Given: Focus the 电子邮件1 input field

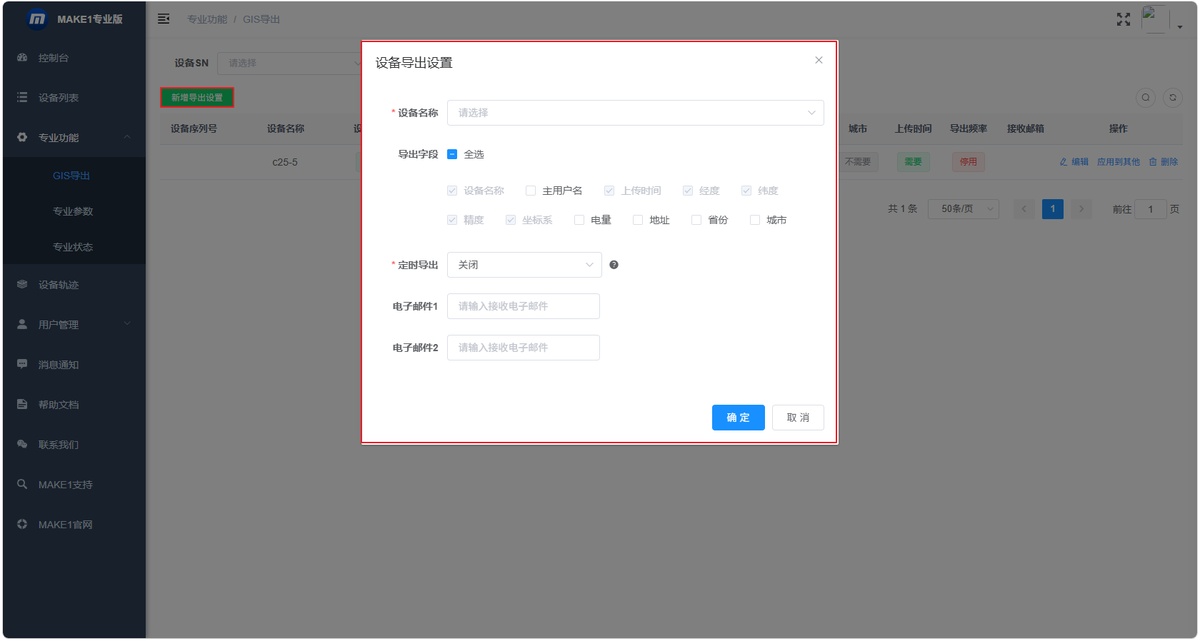Looking at the screenshot, I should click(x=523, y=306).
